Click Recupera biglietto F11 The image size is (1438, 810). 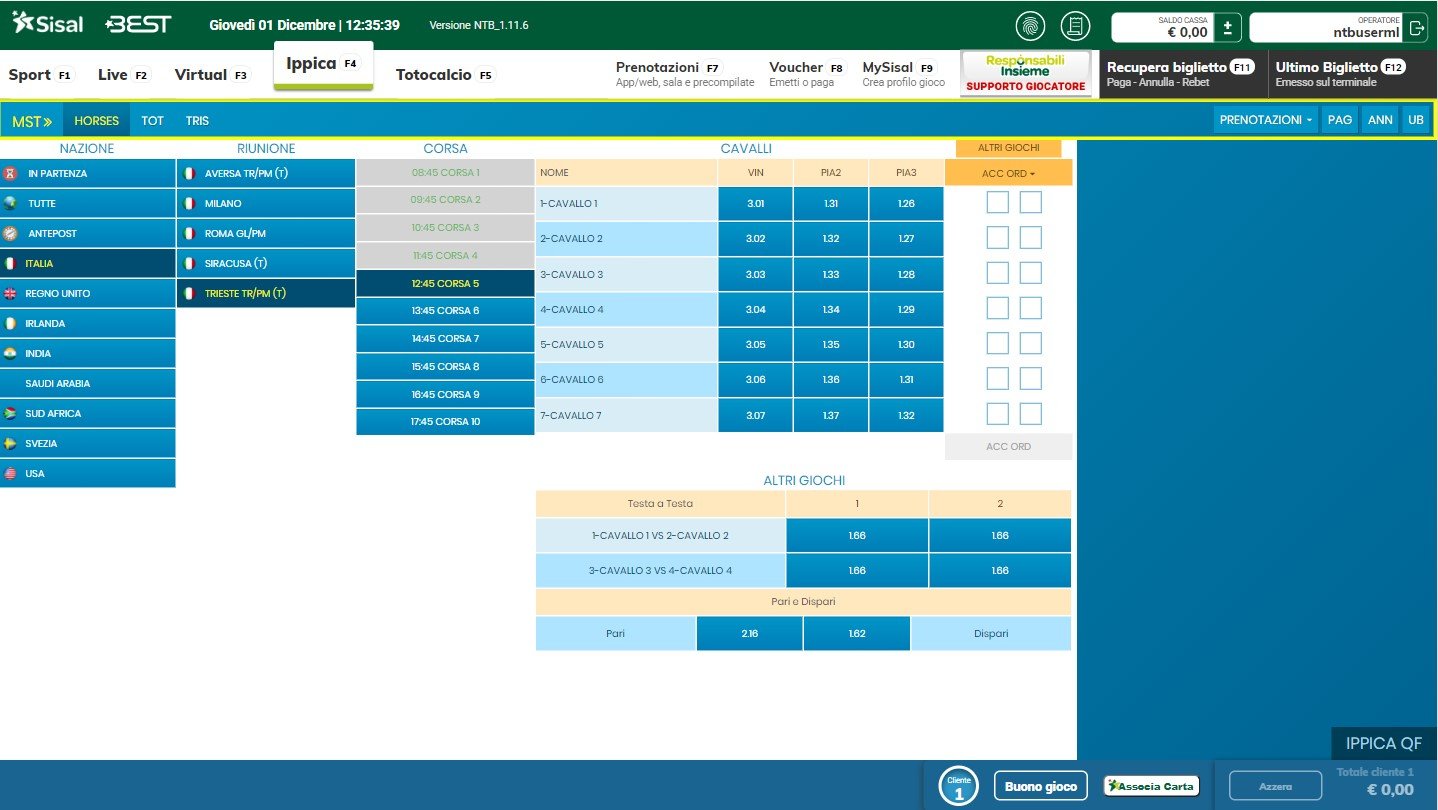(x=1183, y=74)
